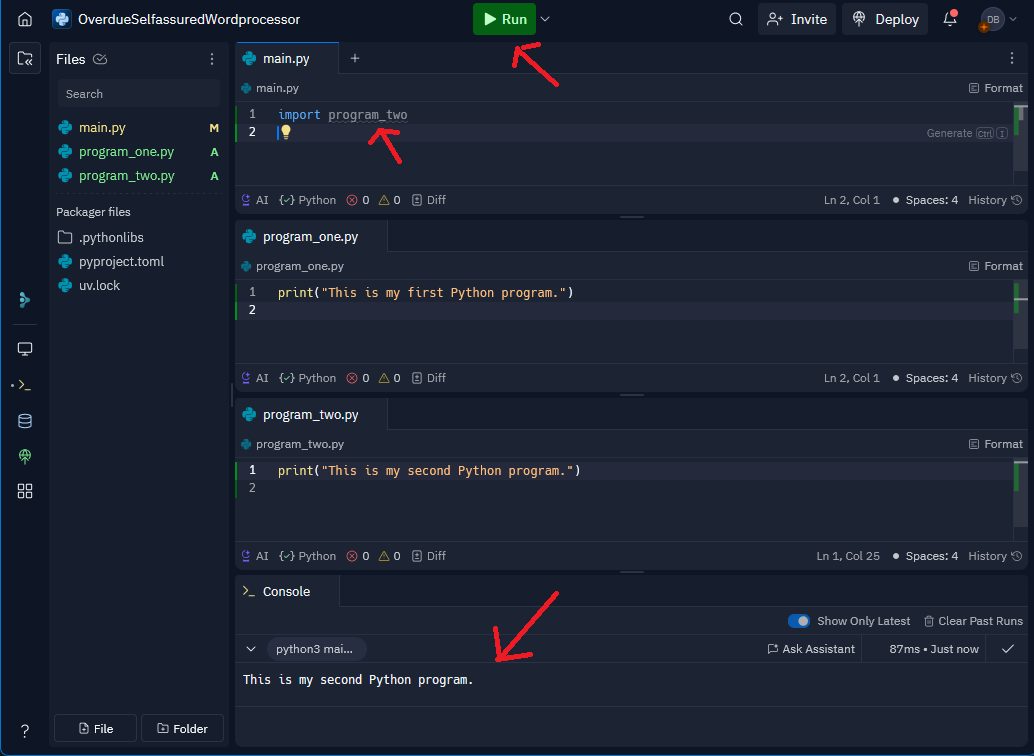Screen dimensions: 1034x756
Task: Click Format for program_two.py
Action: point(996,444)
